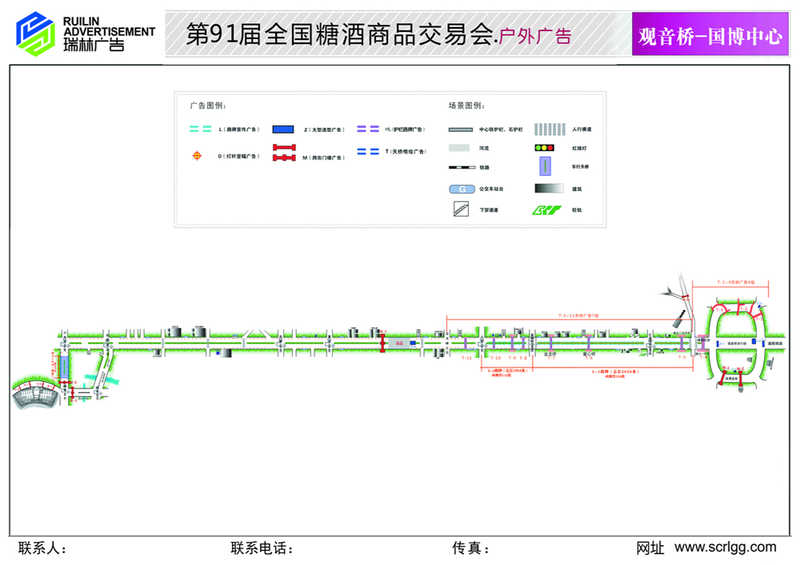Click the underpass tunnel legend icon
This screenshot has height=565, width=800.
460,209
